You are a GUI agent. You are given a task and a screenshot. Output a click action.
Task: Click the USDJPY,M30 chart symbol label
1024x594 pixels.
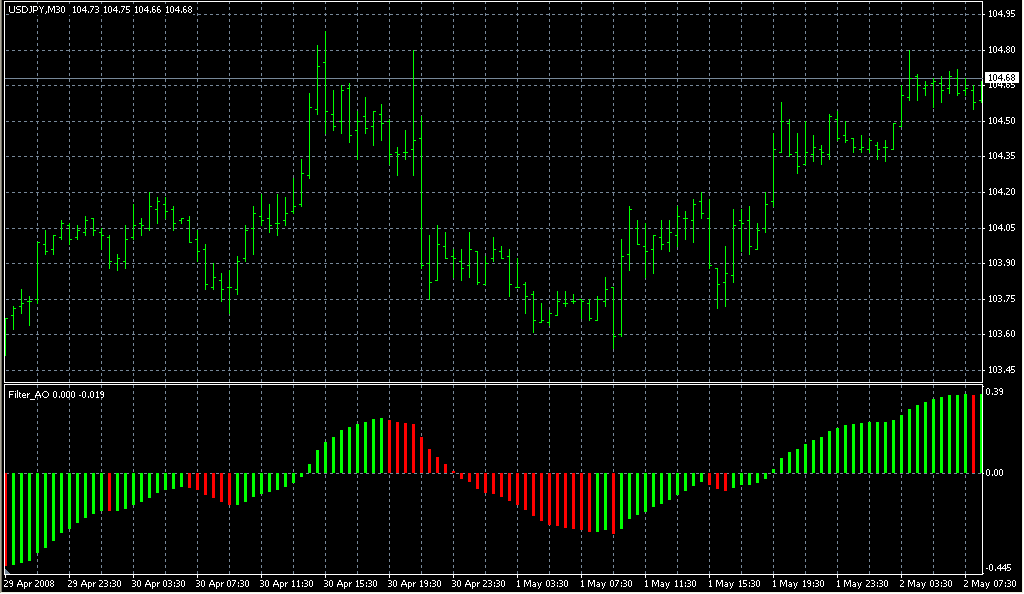(x=36, y=10)
